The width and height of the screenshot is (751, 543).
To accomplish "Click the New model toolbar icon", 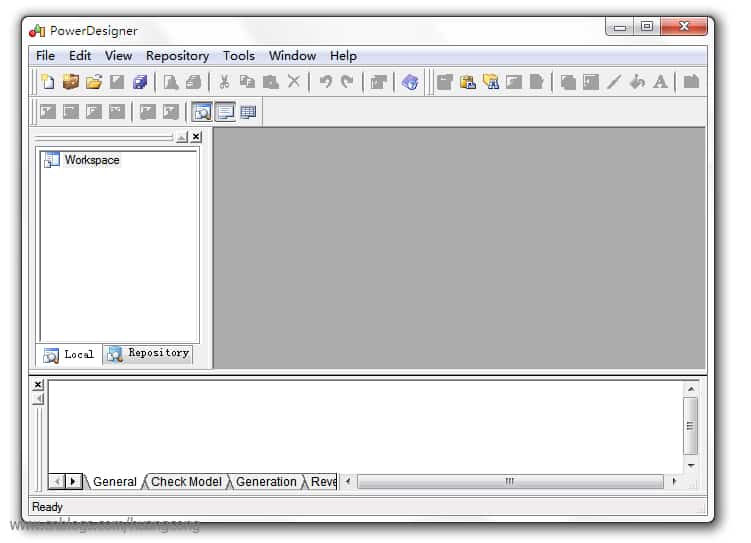I will click(x=48, y=82).
